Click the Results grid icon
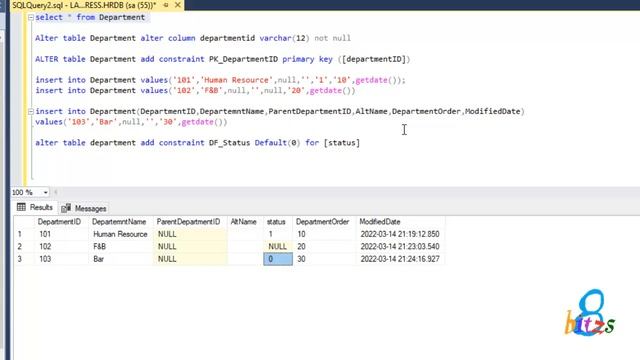This screenshot has height=360, width=640. point(21,207)
